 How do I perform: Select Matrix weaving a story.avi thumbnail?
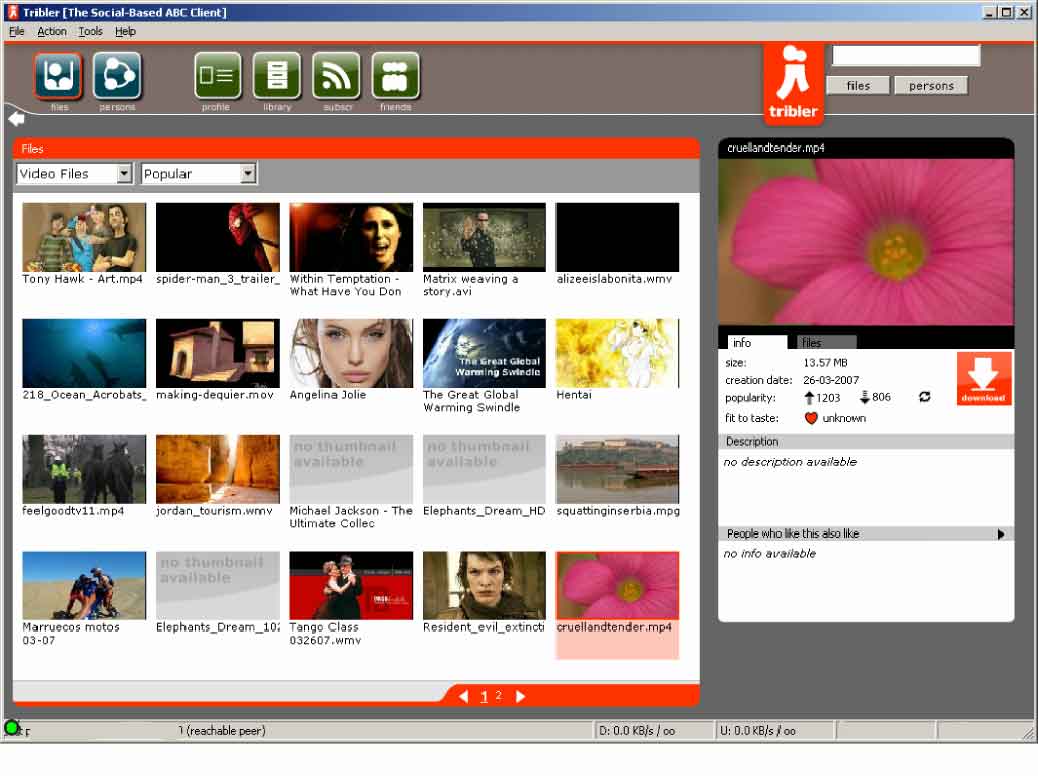click(x=485, y=237)
